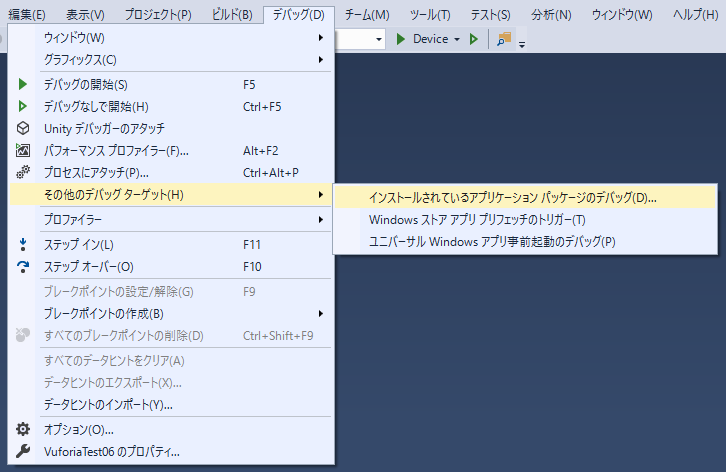Click ブレークポイントの設定/解除(G) entry
Viewport: 726px width, 472px height.
[170, 292]
